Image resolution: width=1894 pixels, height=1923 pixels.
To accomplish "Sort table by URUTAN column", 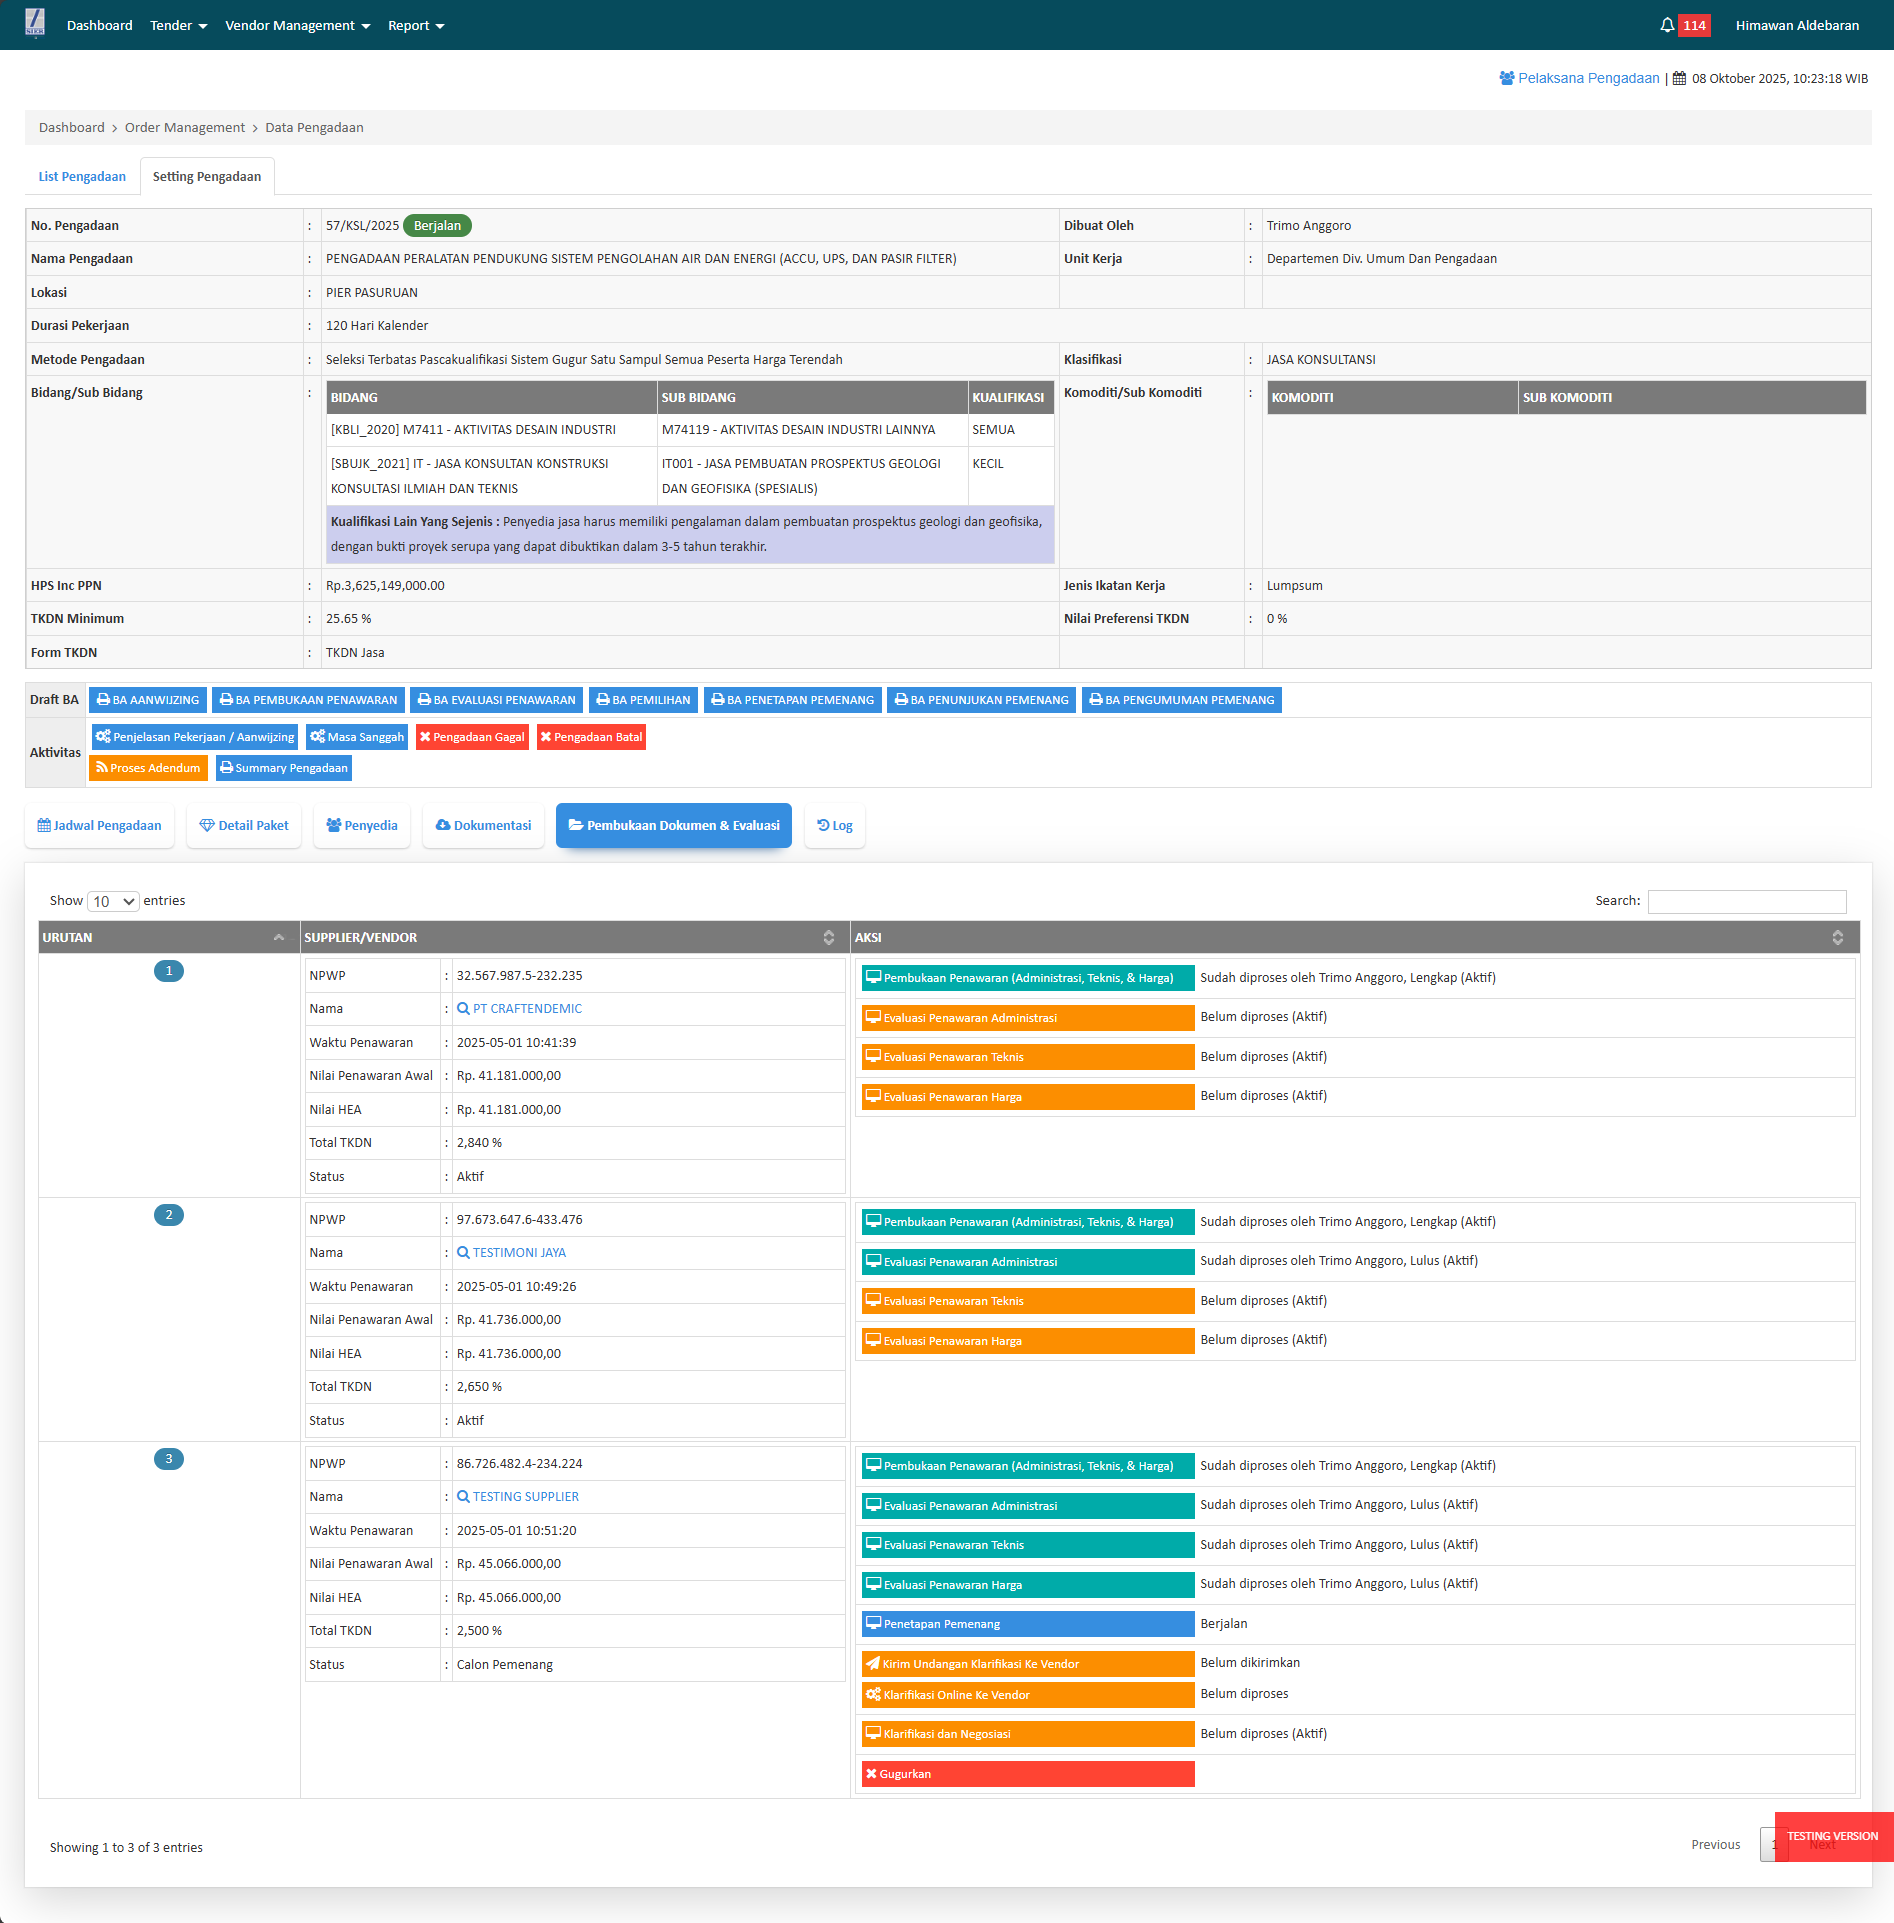I will tap(168, 938).
